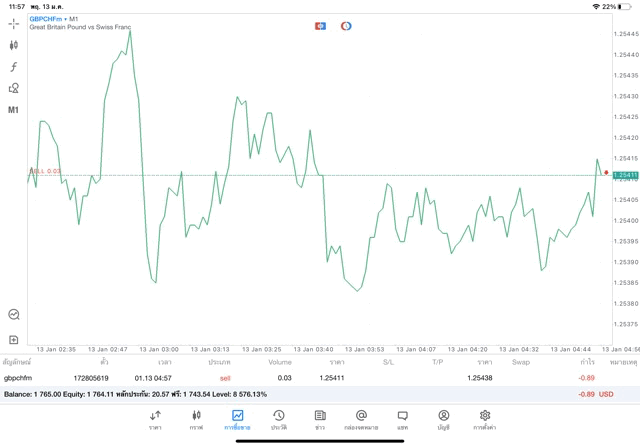
Task: Open the settings (การตั้งค่า) gear tab
Action: [485, 419]
